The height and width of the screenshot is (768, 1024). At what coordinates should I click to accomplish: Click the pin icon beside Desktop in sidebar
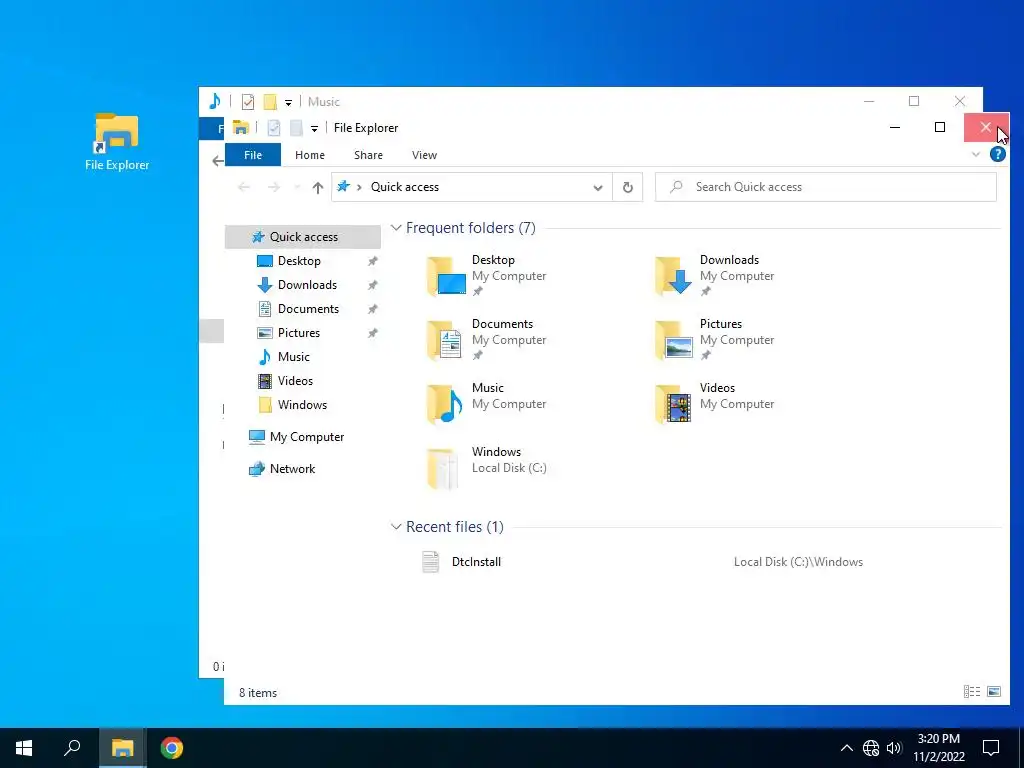[x=372, y=261]
